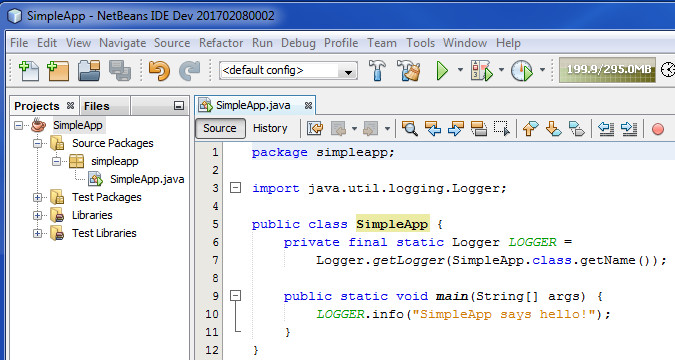Click the New File icon
The height and width of the screenshot is (360, 675).
28,71
